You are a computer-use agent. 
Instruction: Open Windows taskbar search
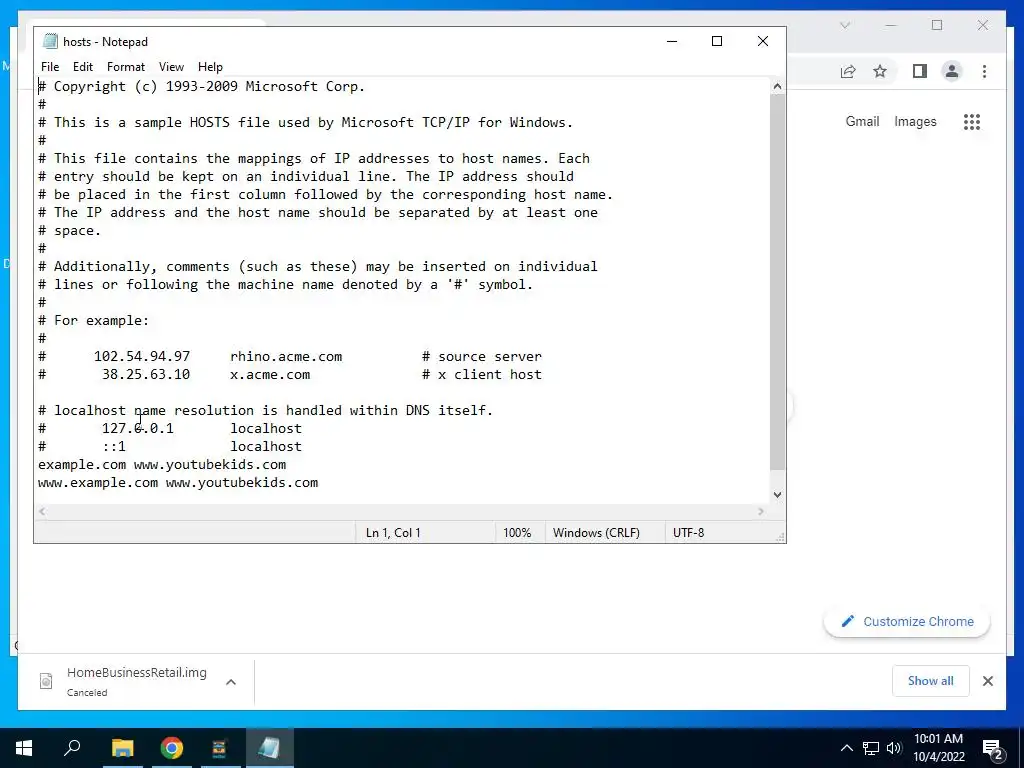72,748
